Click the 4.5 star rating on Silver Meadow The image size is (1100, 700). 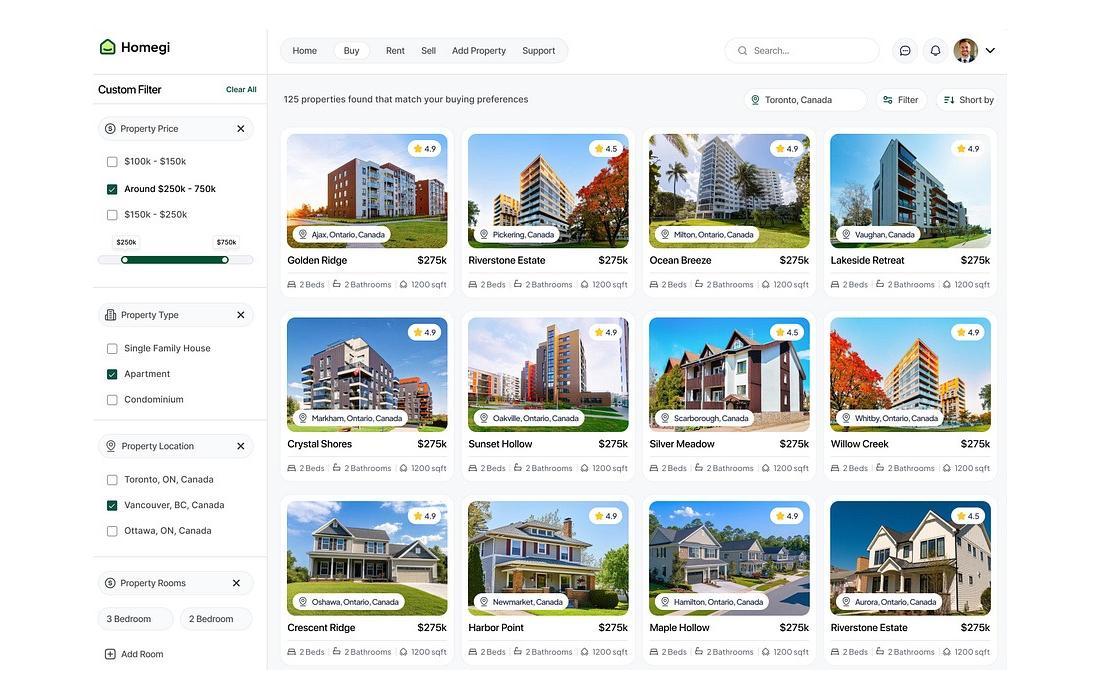click(787, 332)
